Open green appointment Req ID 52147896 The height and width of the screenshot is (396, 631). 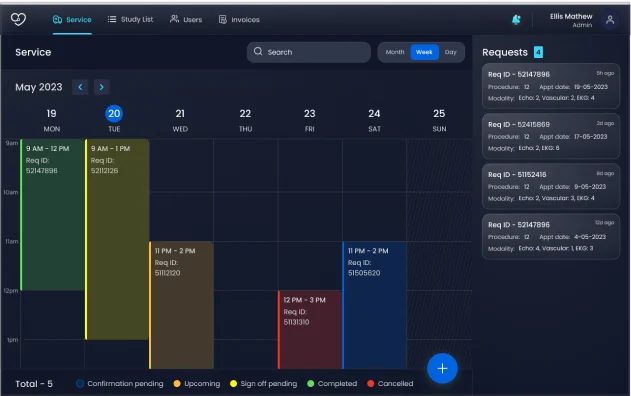click(52, 214)
